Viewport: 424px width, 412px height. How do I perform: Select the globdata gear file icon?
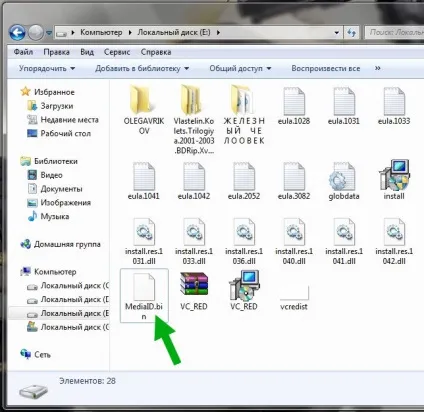tap(343, 177)
